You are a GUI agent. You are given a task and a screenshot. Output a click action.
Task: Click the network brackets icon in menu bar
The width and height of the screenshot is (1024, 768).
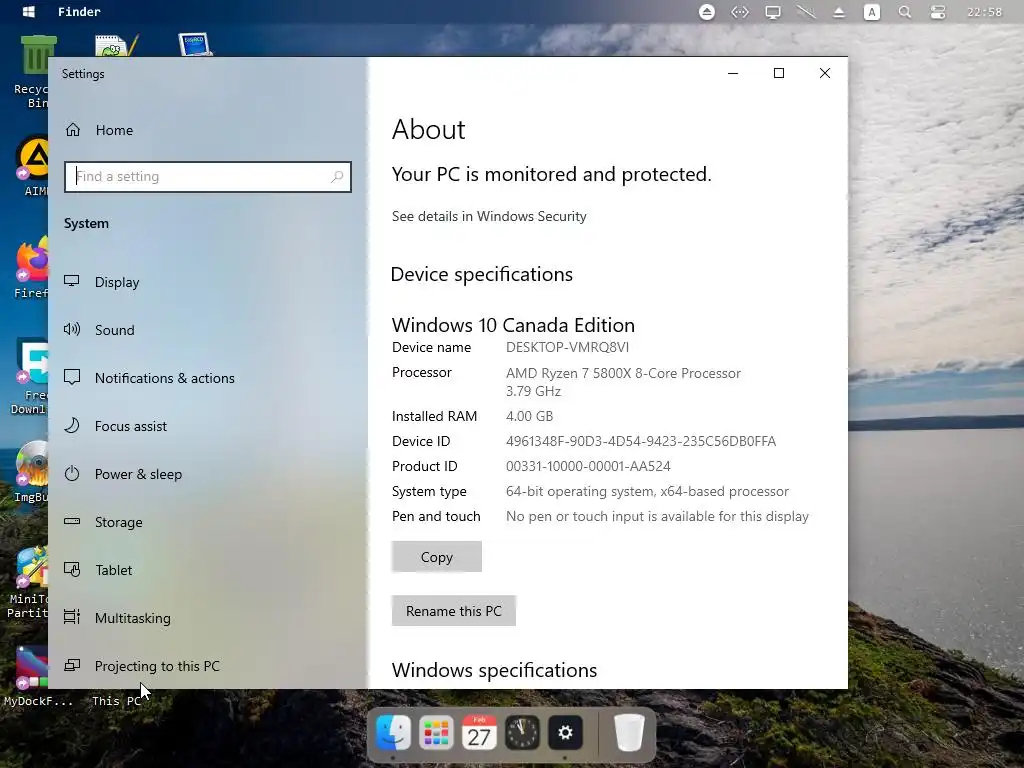coord(739,12)
